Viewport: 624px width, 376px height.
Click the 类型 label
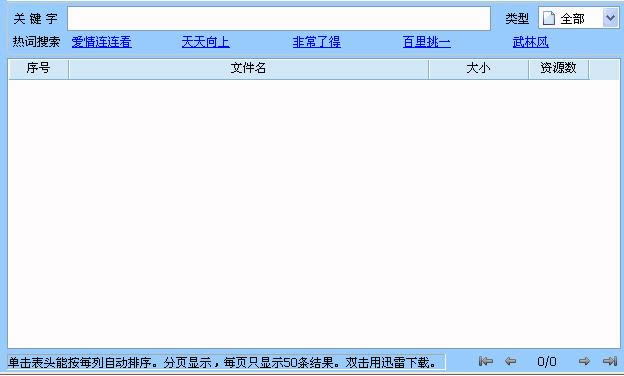(517, 18)
